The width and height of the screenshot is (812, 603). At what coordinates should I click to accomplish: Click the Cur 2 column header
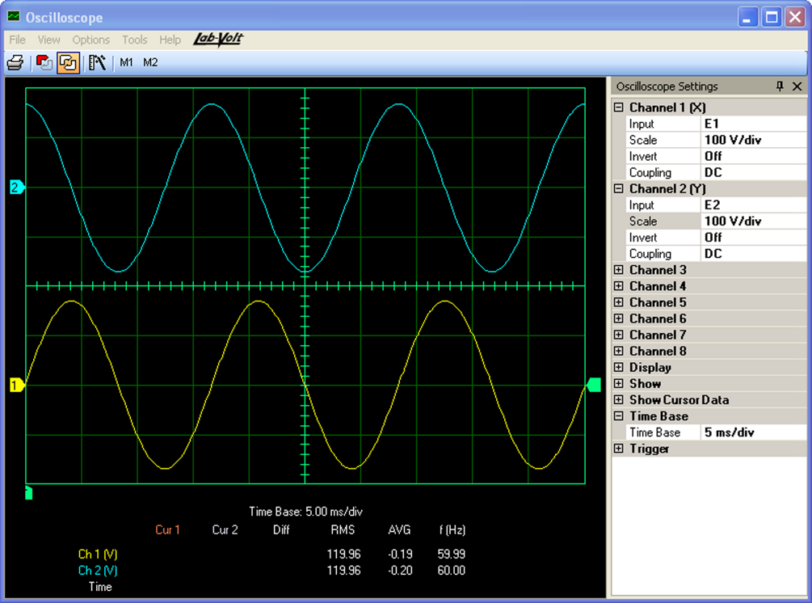click(225, 530)
